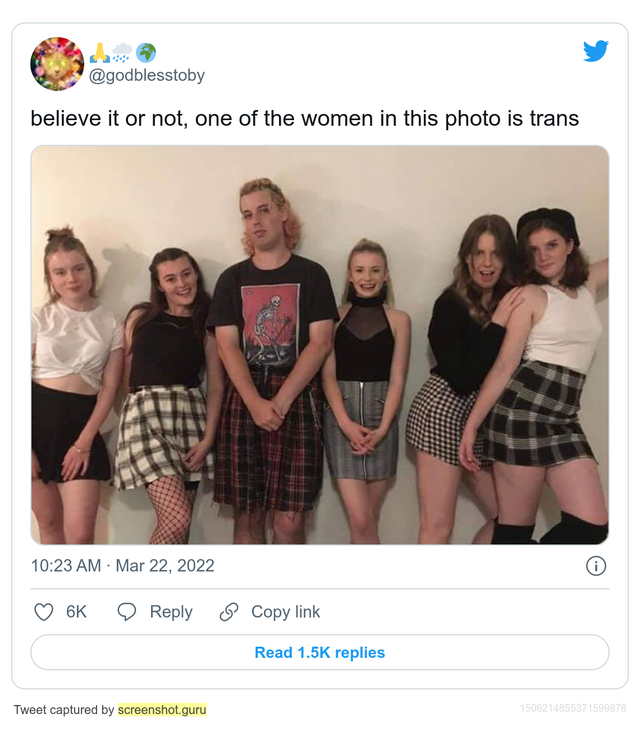Open the group photo in the tweet
Screen dimensions: 640x741
pos(320,345)
